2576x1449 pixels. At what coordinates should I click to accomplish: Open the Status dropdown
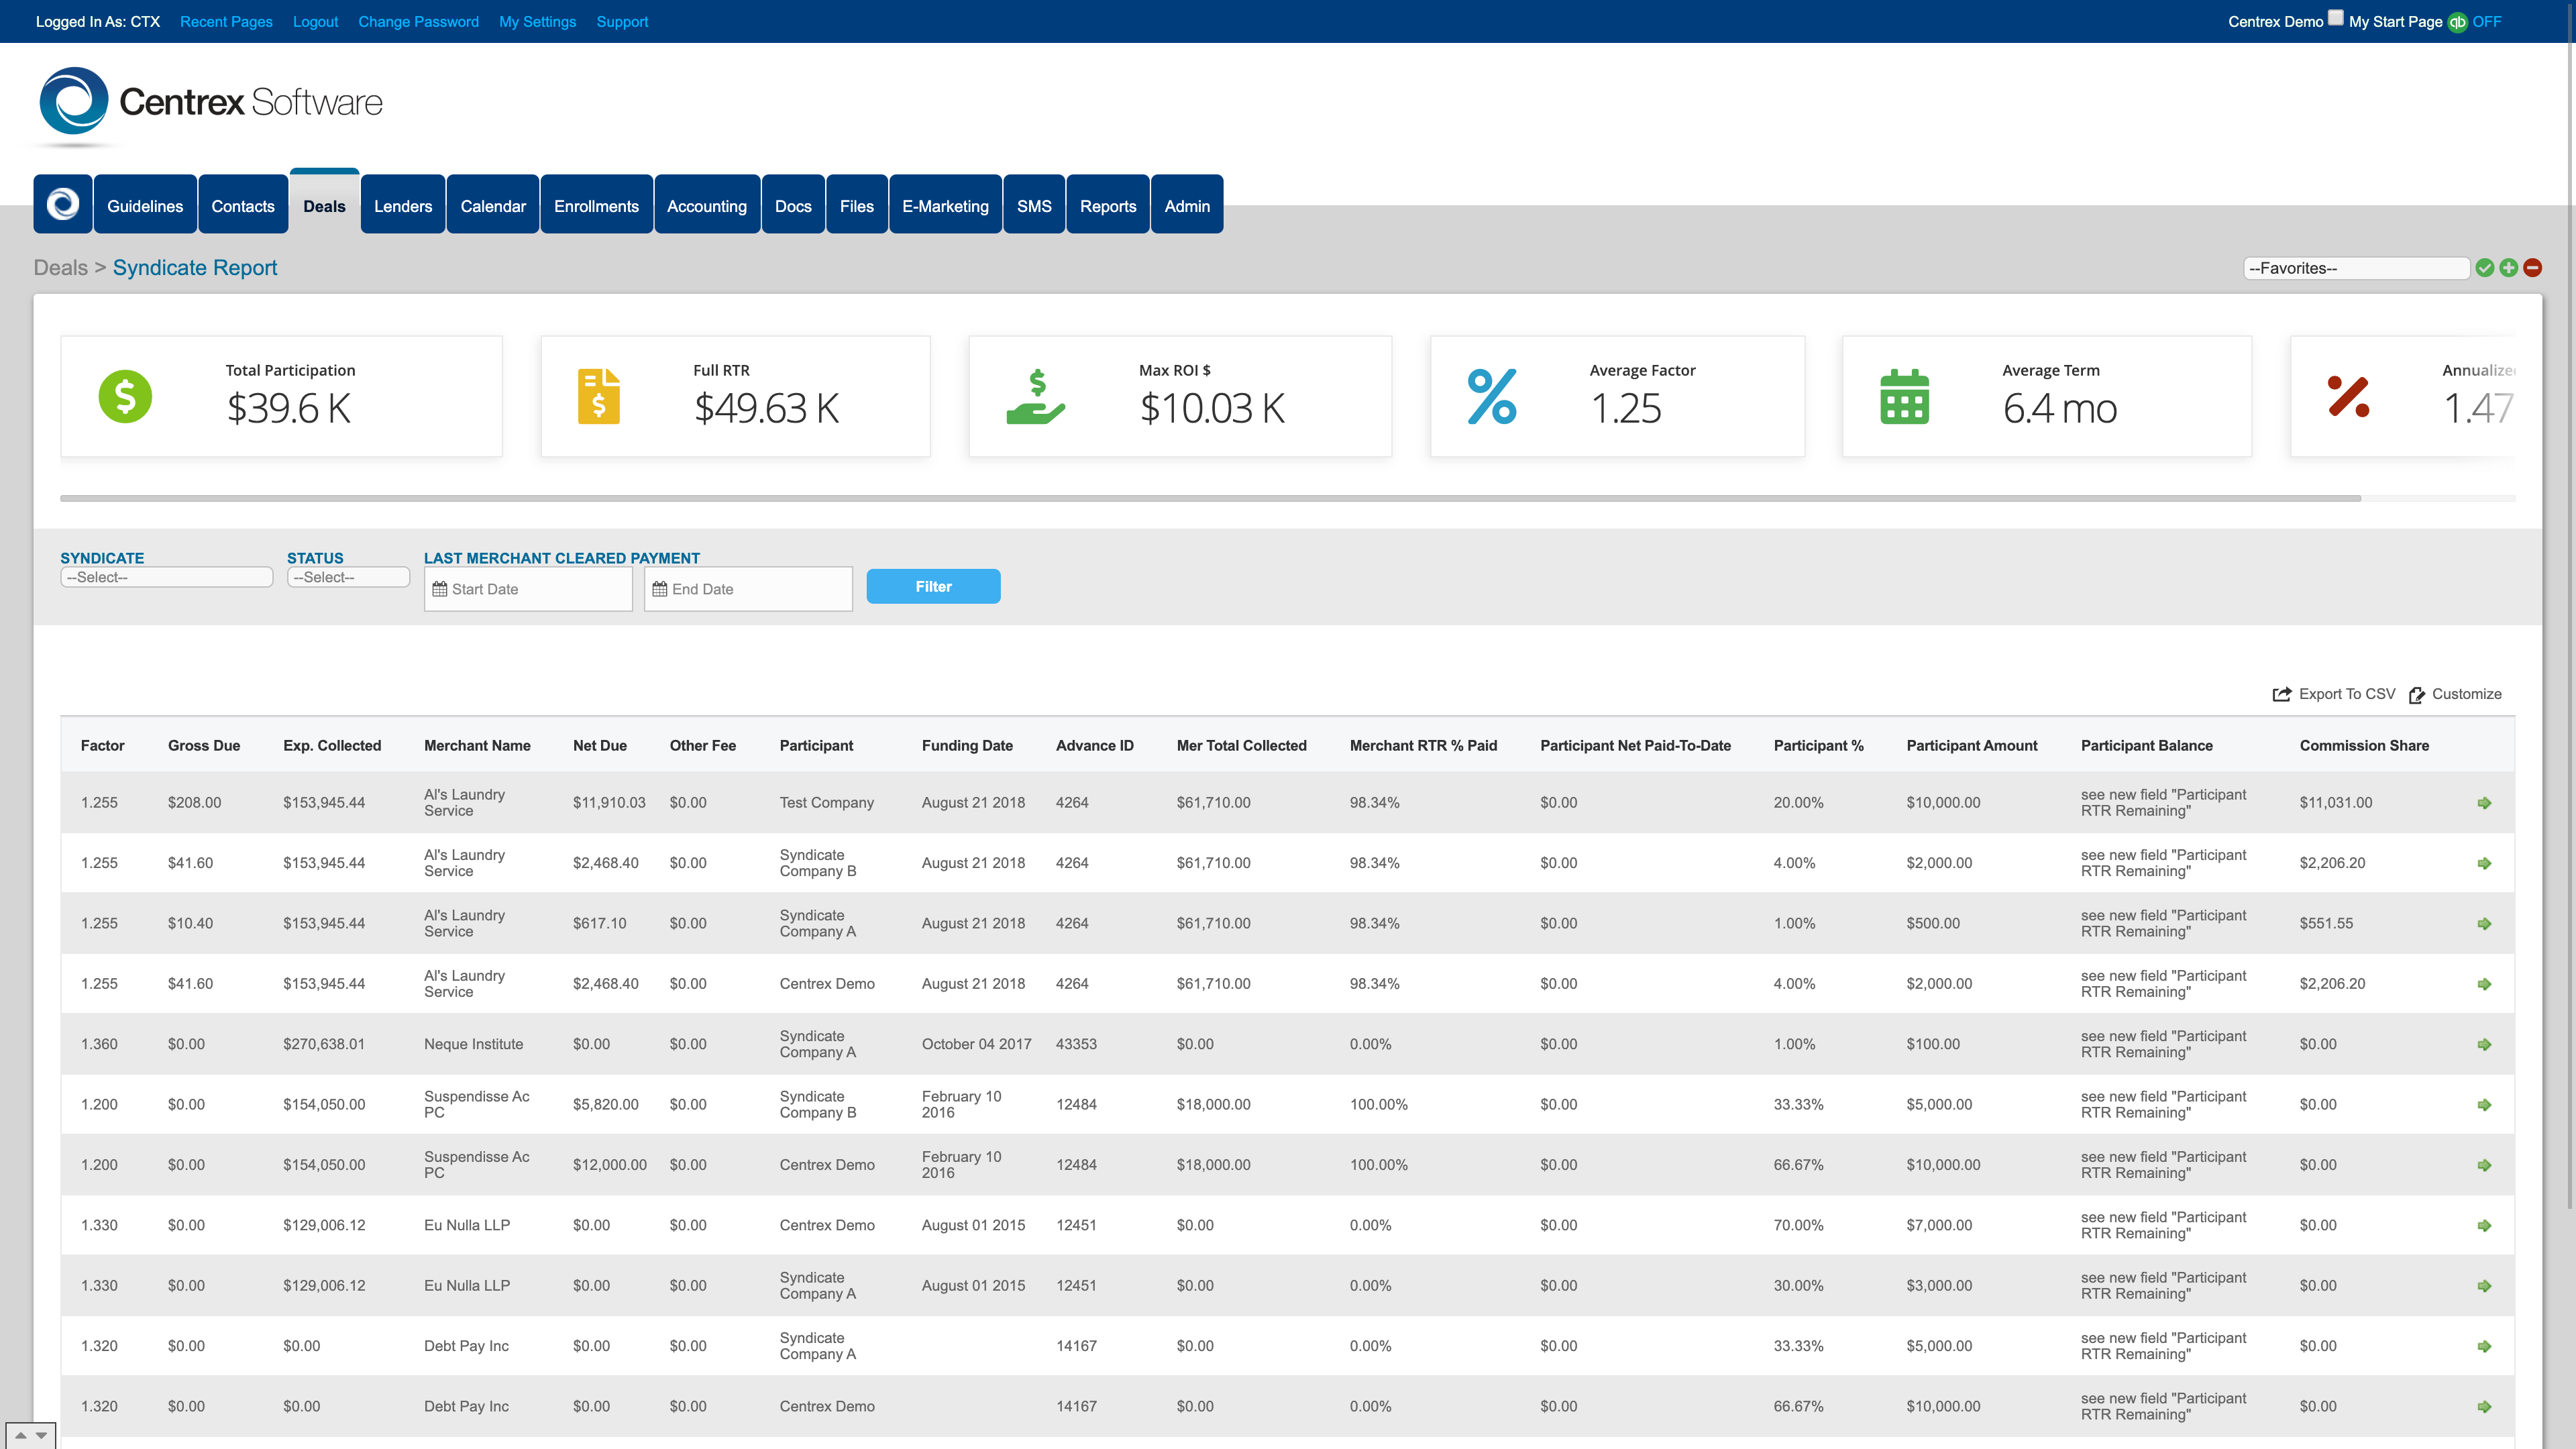(x=348, y=577)
